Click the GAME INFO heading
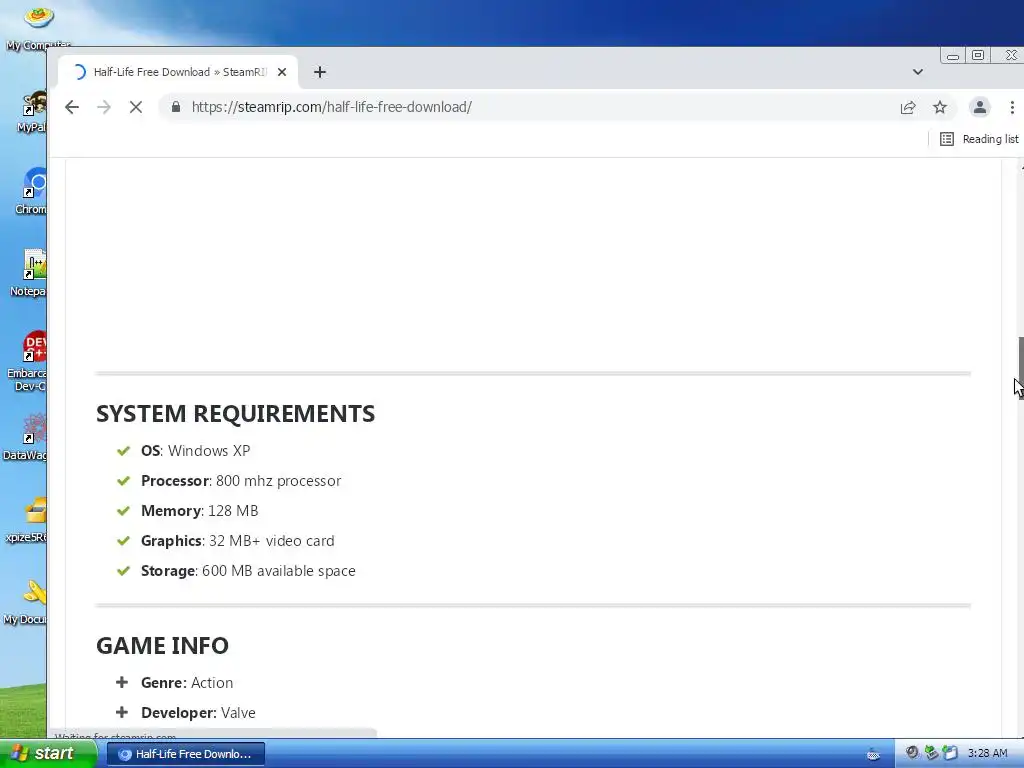This screenshot has height=768, width=1024. (163, 646)
